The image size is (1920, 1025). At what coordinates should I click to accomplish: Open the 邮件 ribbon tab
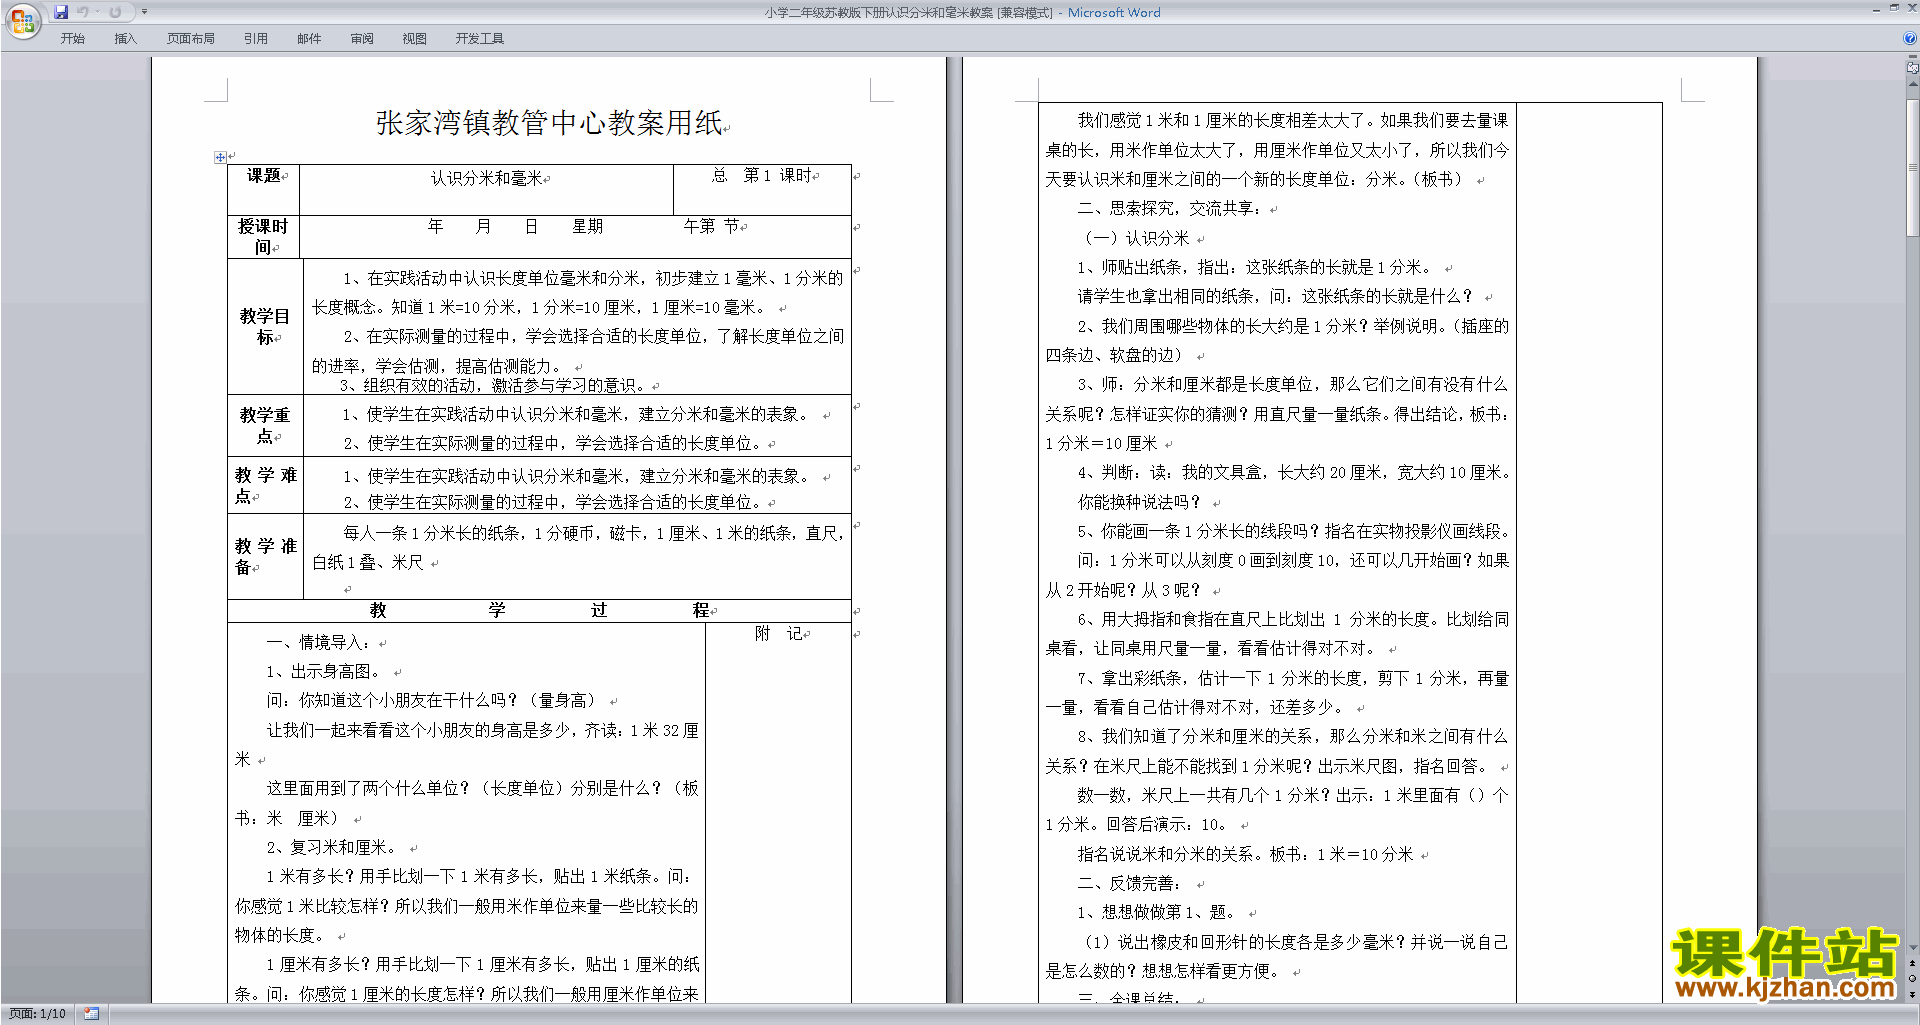309,39
